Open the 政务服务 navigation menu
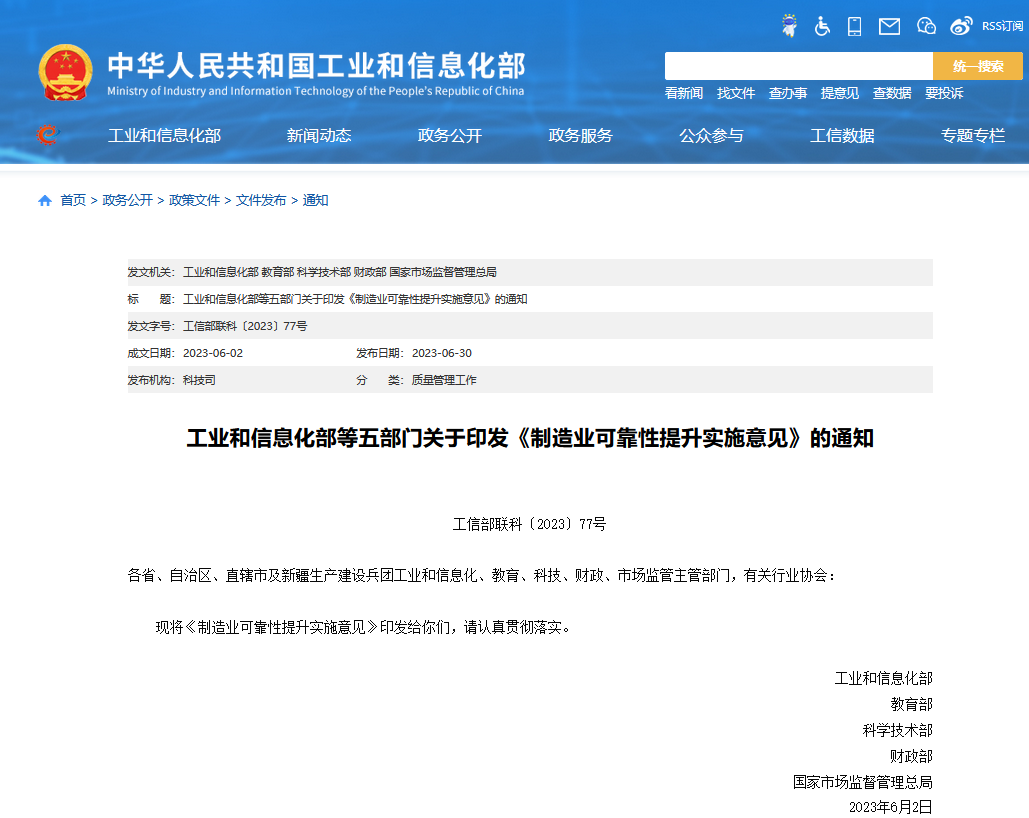The image size is (1029, 818). coord(580,136)
